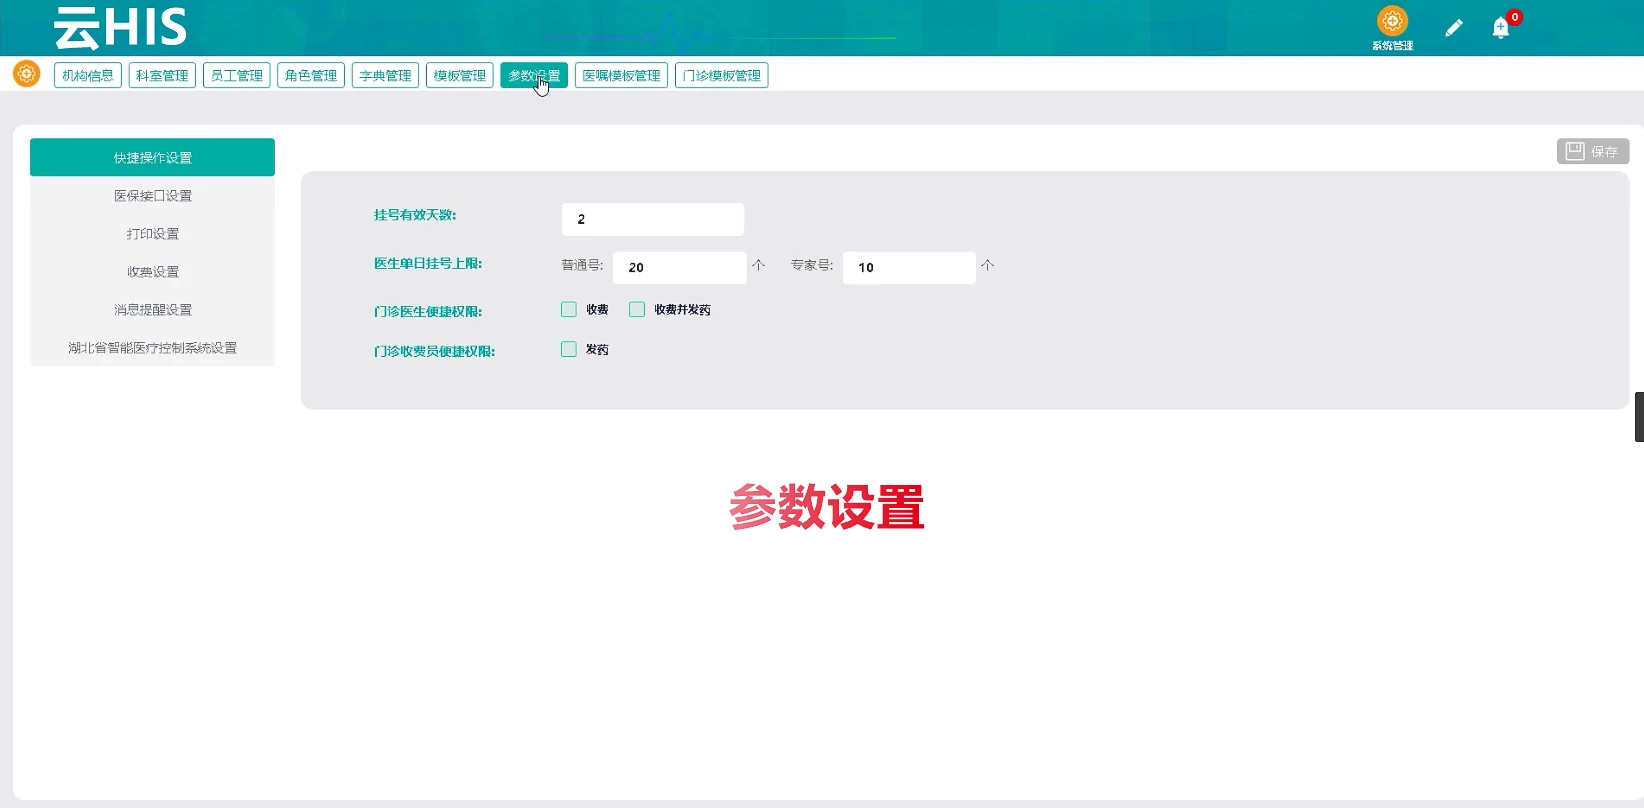Click the orange gear icon beside 机构信息
The height and width of the screenshot is (808, 1644).
[x=26, y=74]
